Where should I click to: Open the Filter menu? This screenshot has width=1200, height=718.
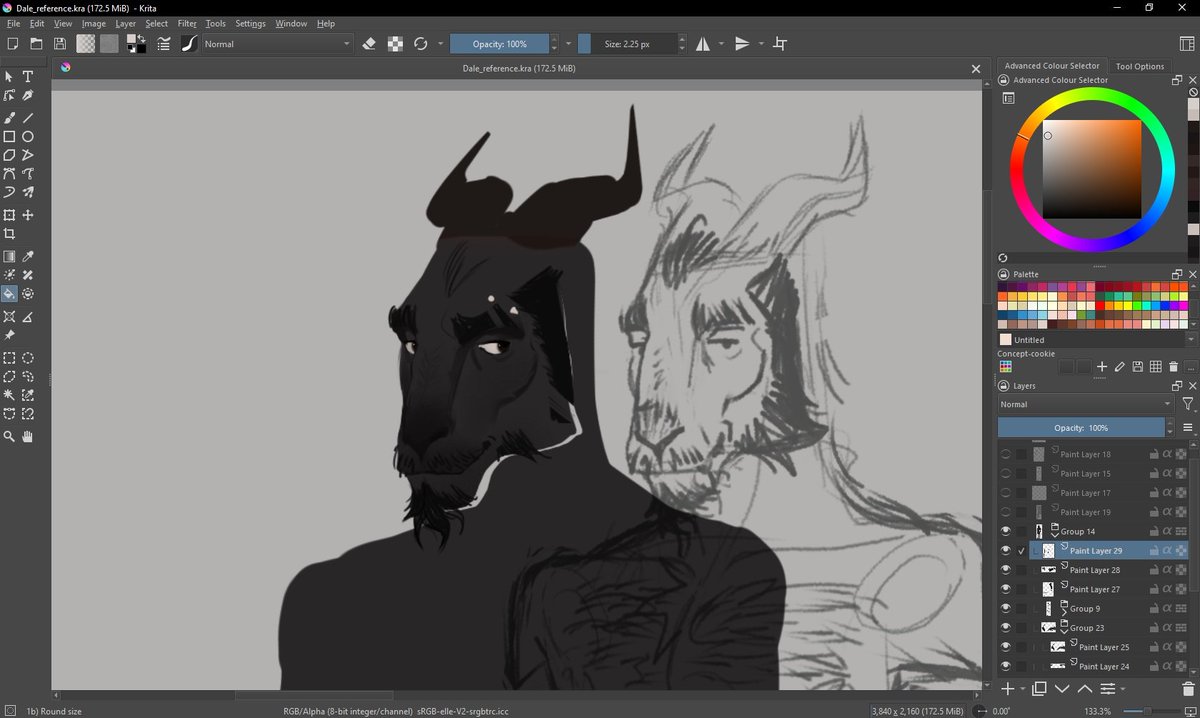[187, 23]
